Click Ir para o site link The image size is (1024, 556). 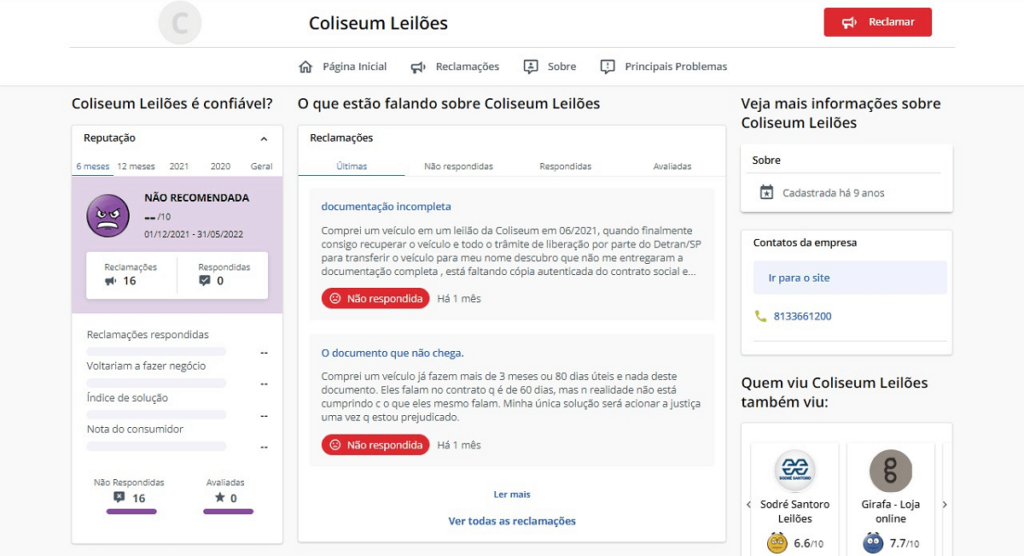tap(799, 278)
